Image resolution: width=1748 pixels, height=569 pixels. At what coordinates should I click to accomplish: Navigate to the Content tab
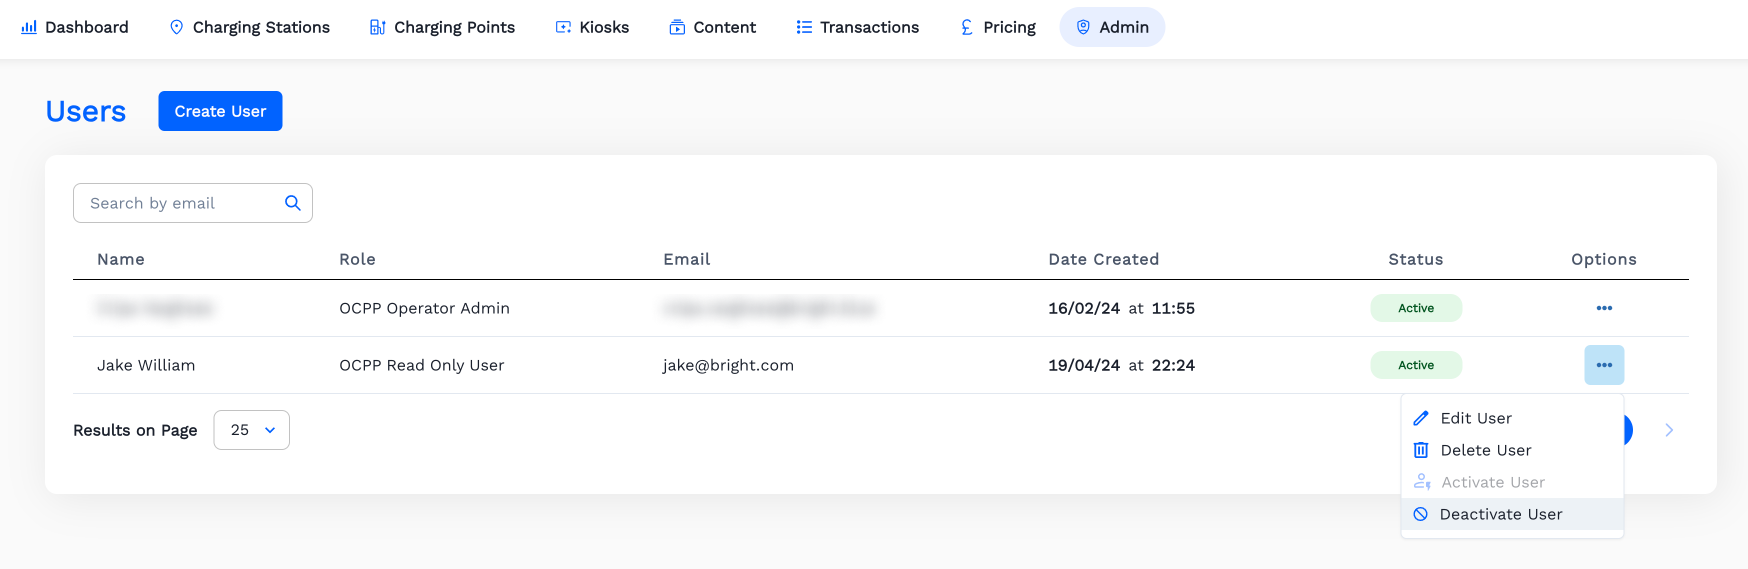[712, 27]
